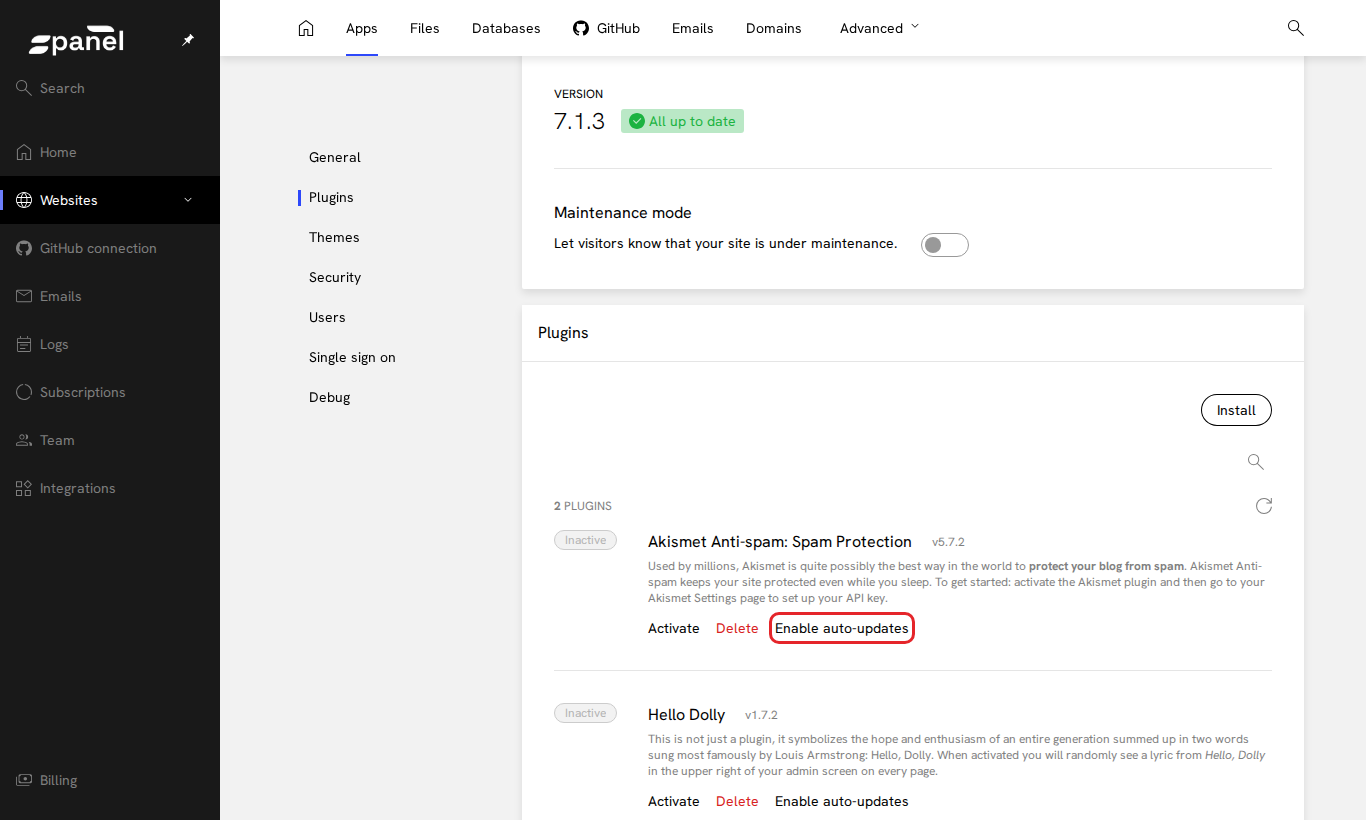The image size is (1366, 820).
Task: Select Security in the settings menu
Action: tap(335, 277)
